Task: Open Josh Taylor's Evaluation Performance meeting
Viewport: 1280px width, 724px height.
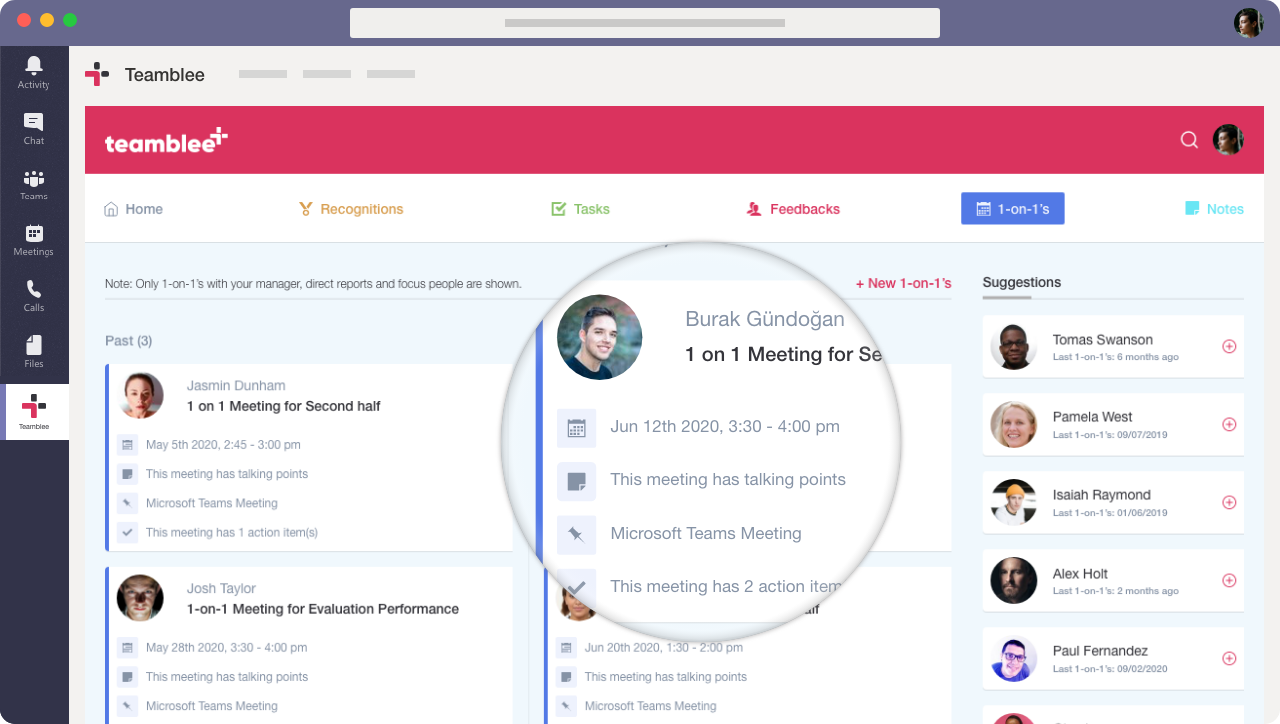Action: tap(323, 609)
